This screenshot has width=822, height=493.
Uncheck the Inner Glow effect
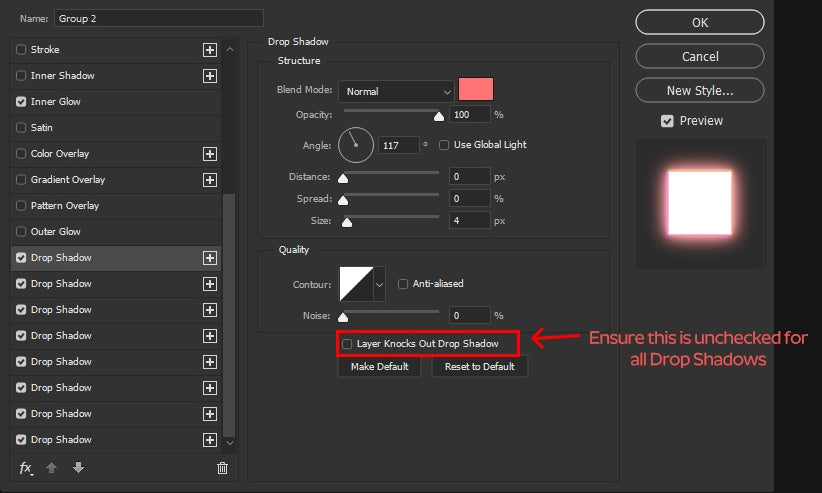click(x=21, y=102)
